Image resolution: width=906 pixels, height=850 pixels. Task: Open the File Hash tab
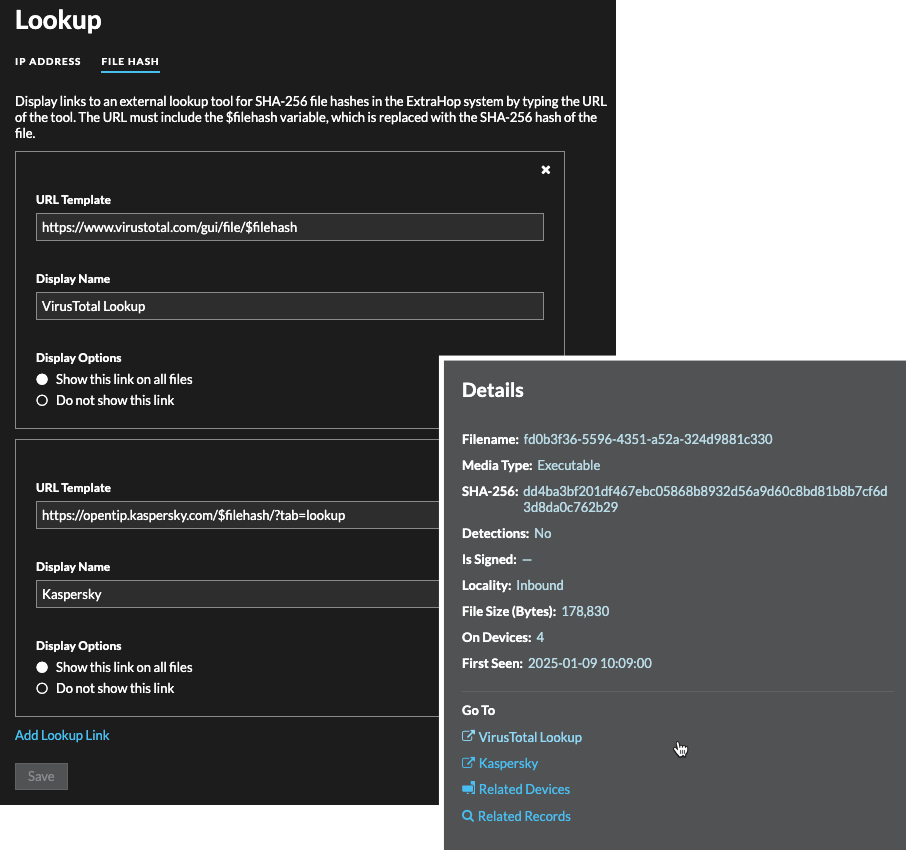point(130,61)
